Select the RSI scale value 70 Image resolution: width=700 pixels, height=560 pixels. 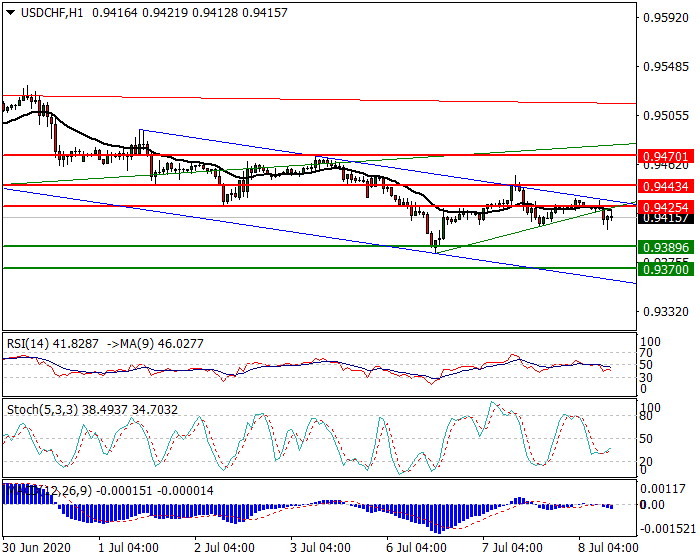[646, 353]
